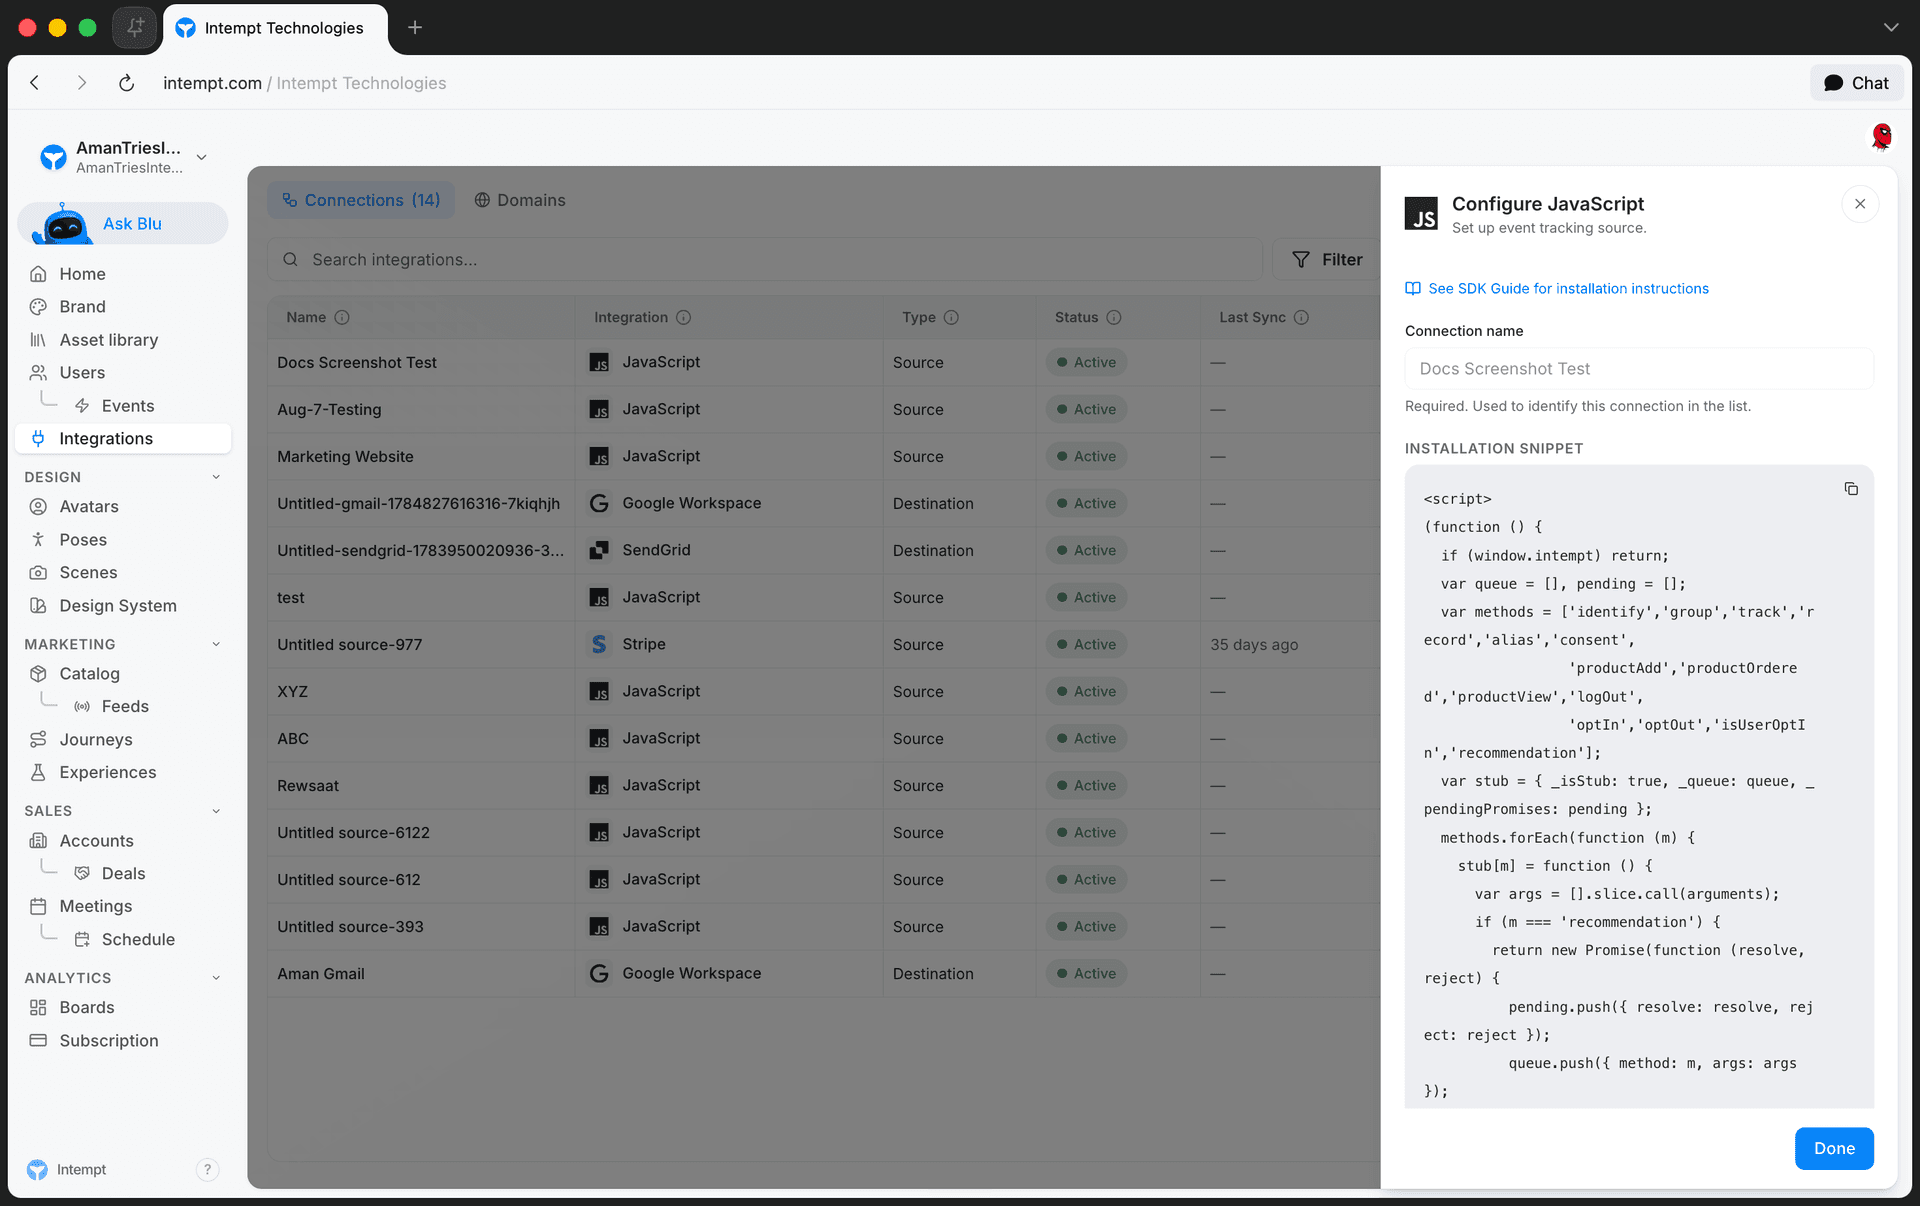This screenshot has width=1920, height=1206.
Task: Go forward in browser history
Action: (81, 83)
